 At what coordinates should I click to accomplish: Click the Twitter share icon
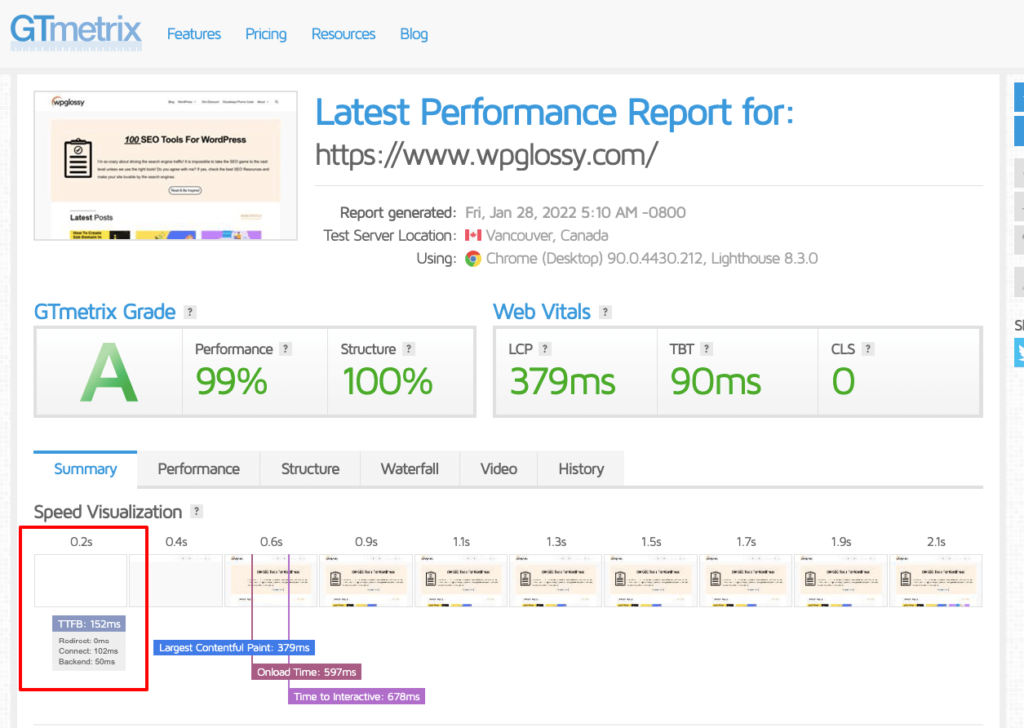[x=1019, y=353]
